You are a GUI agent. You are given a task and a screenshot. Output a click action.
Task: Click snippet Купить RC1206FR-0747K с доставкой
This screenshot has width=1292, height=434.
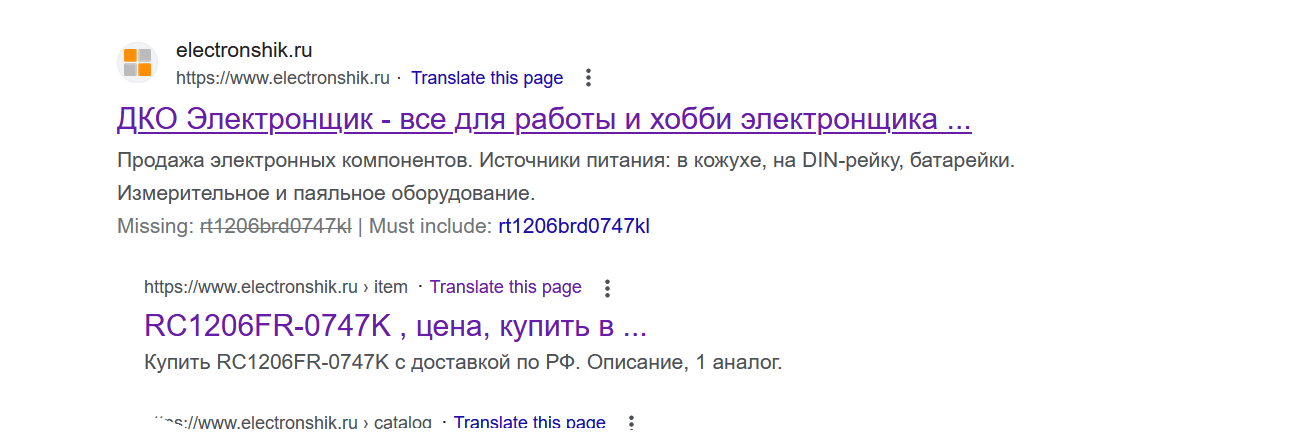click(x=463, y=362)
